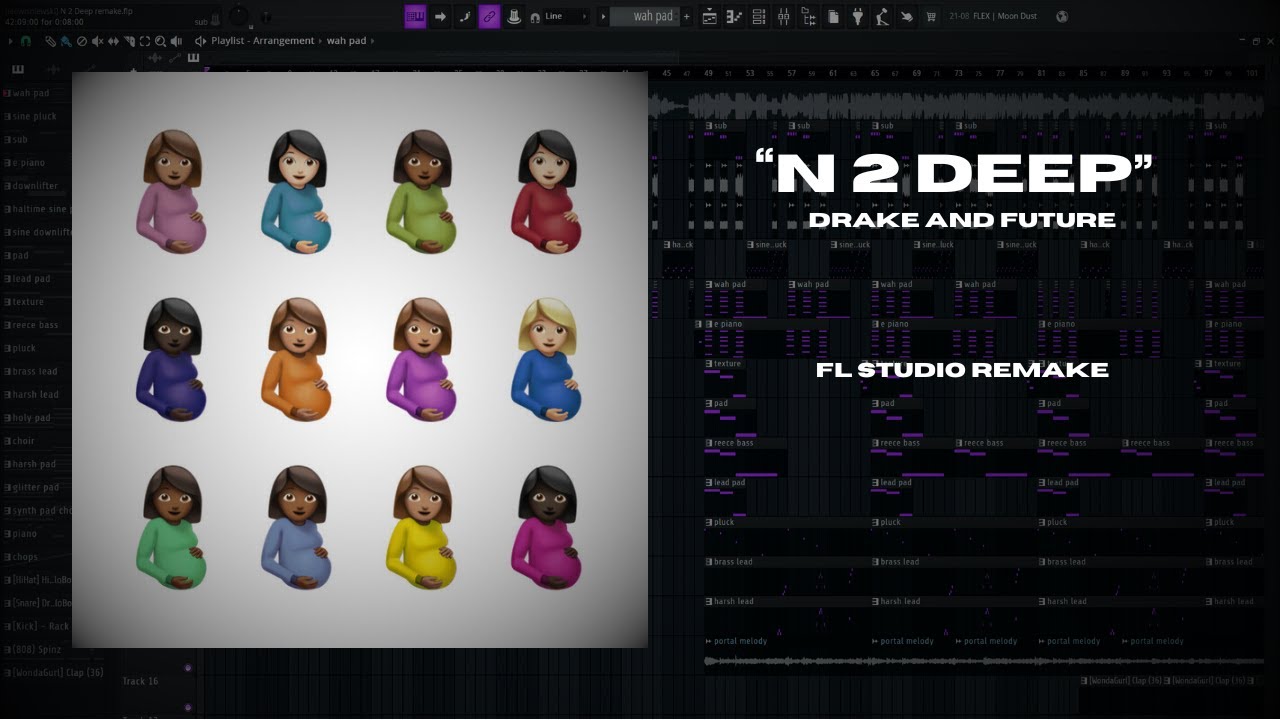Click the globe icon in the top bar
Image resolution: width=1280 pixels, height=720 pixels.
coord(1062,16)
